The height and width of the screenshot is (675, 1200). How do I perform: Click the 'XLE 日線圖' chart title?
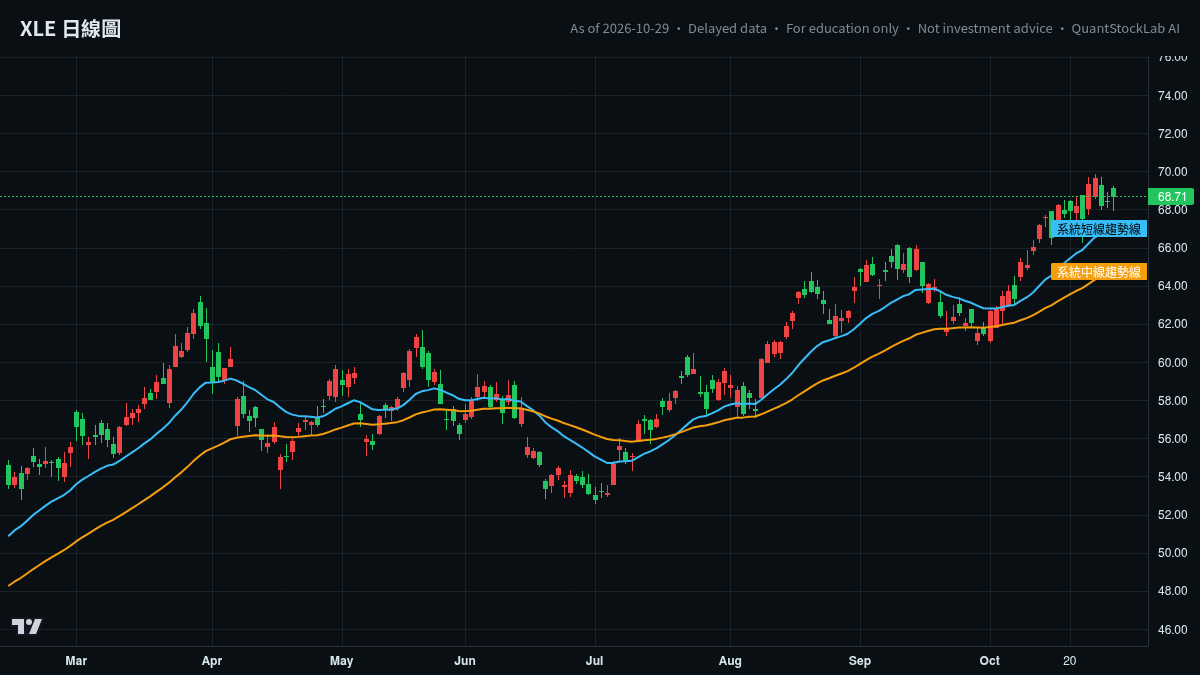pyautogui.click(x=70, y=29)
